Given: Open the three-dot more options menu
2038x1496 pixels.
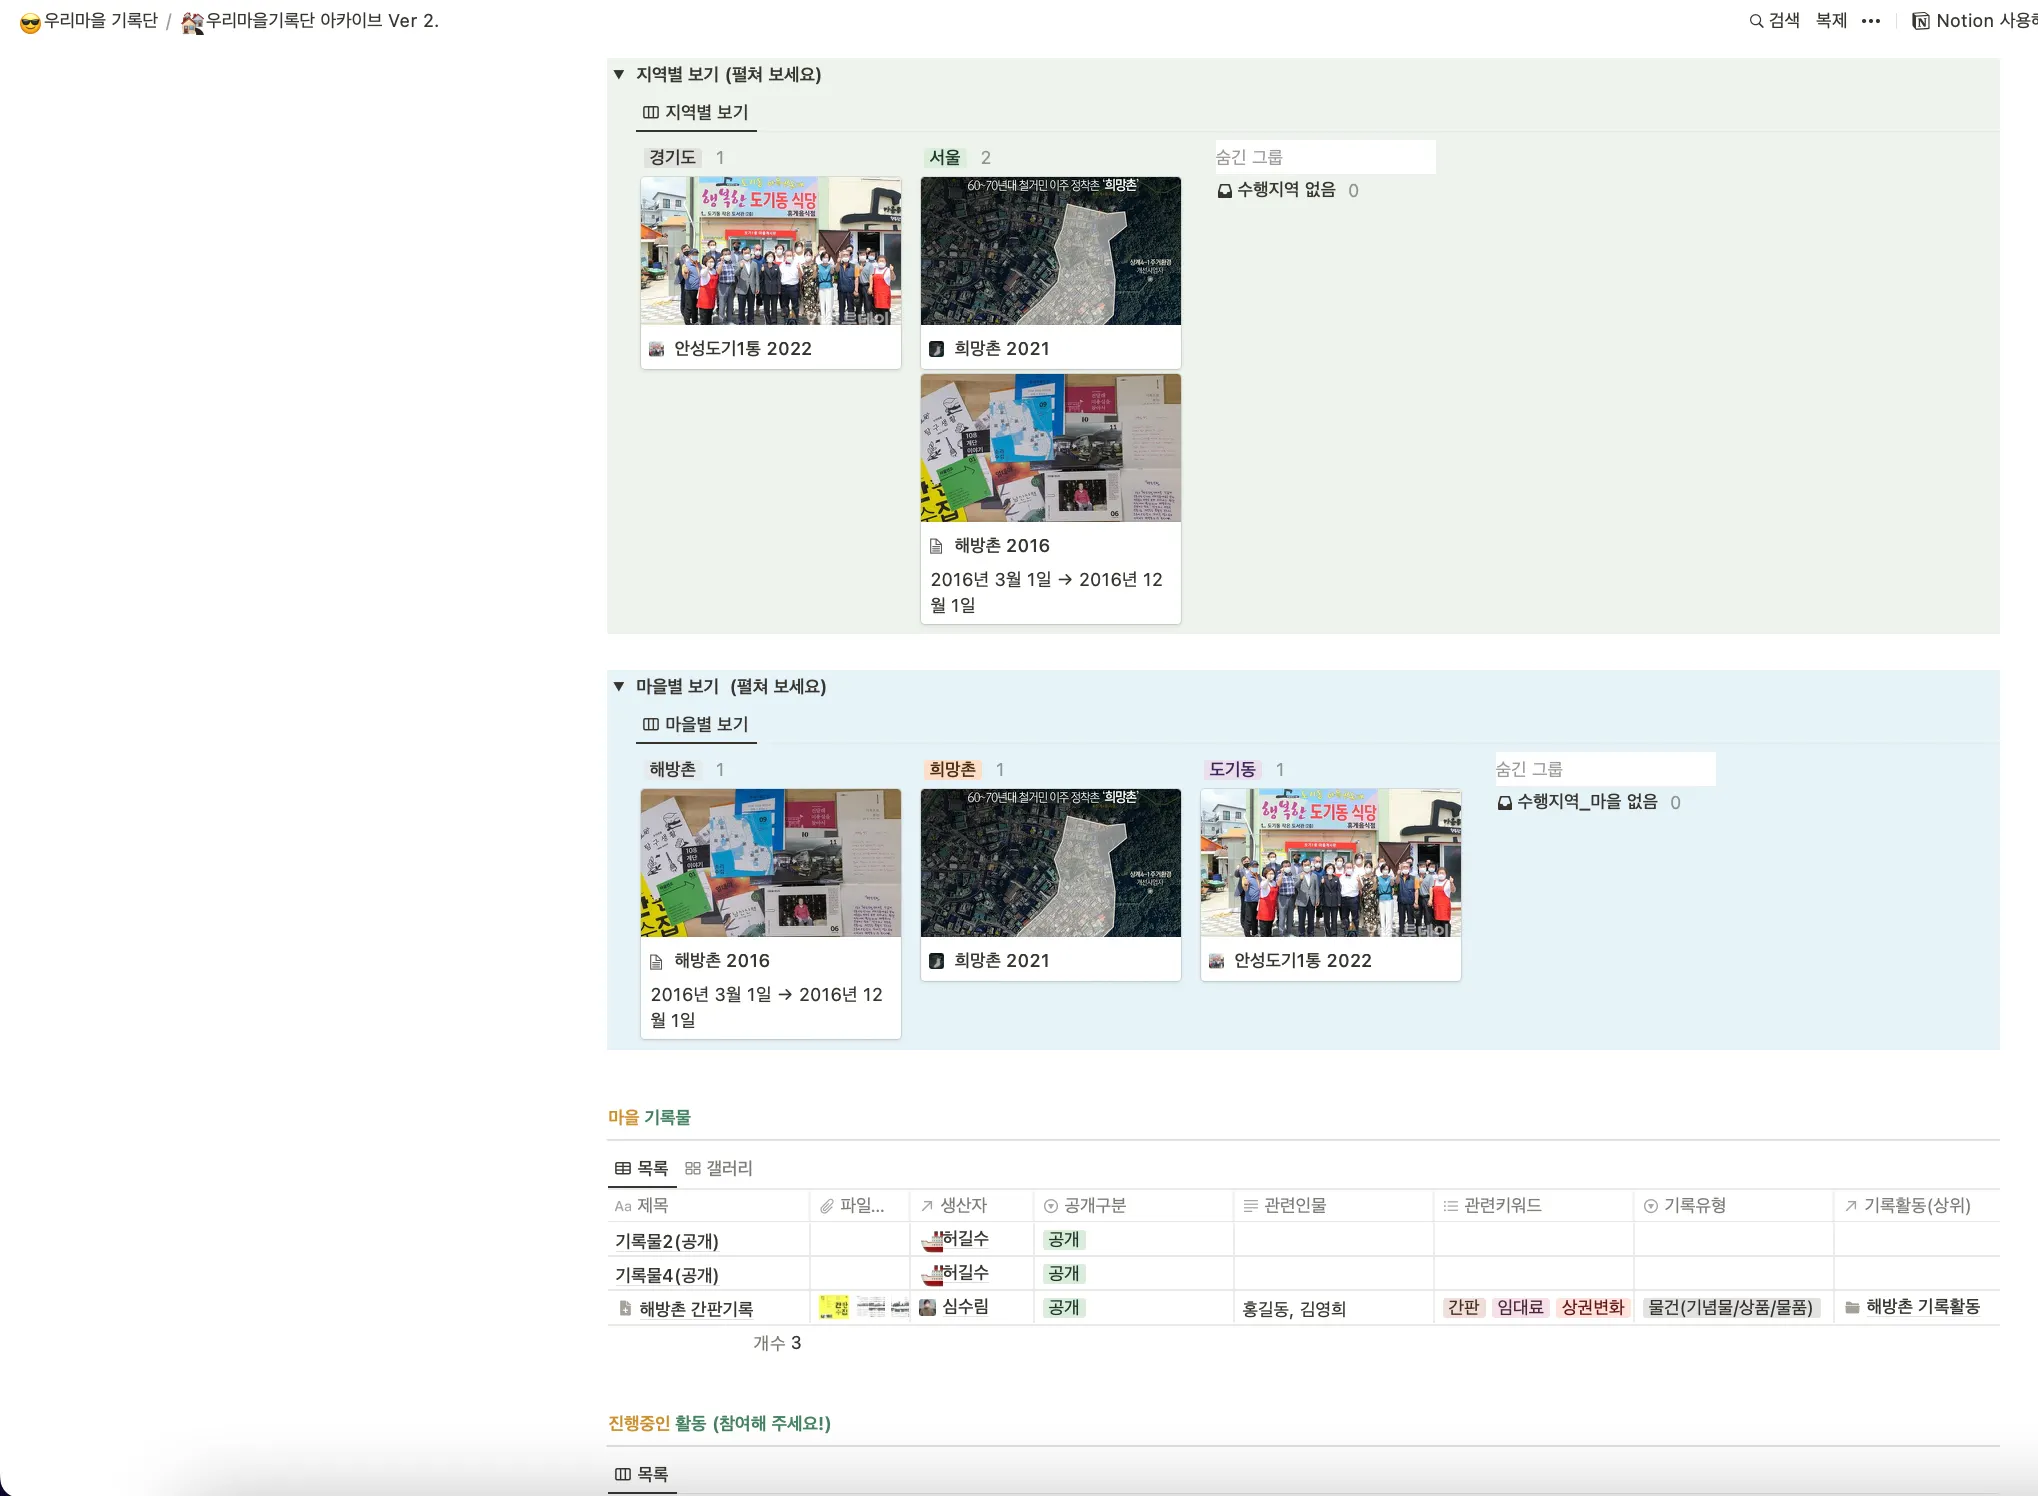Looking at the screenshot, I should 1871,21.
